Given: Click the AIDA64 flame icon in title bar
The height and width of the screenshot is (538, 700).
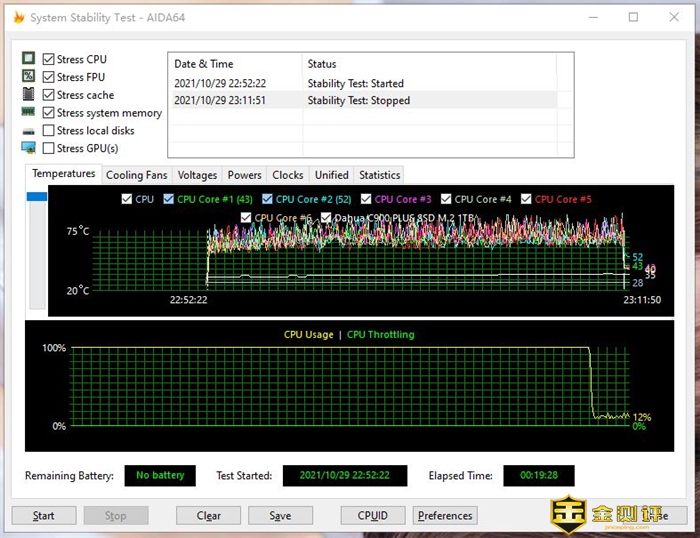Looking at the screenshot, I should 18,18.
